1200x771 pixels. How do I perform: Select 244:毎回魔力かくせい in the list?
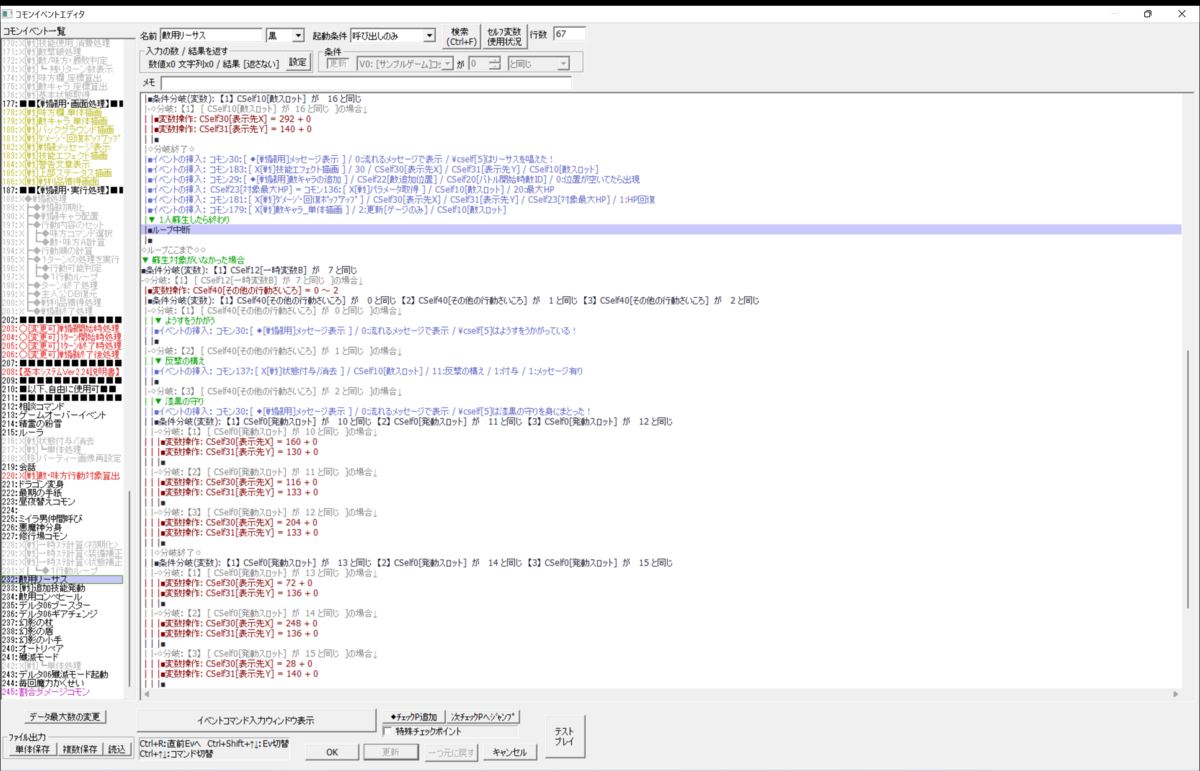pyautogui.click(x=41, y=683)
